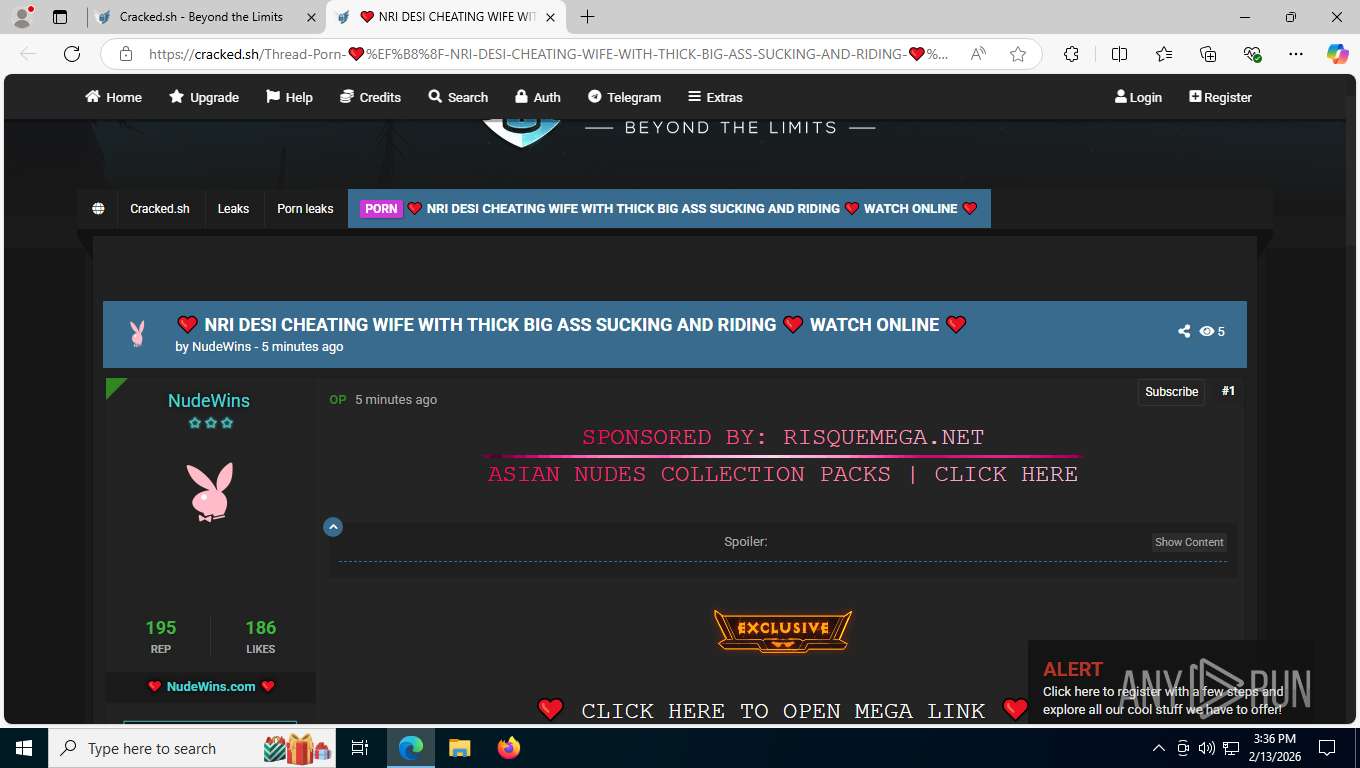Image resolution: width=1360 pixels, height=768 pixels.
Task: Open Credits in site navigation
Action: [x=370, y=97]
